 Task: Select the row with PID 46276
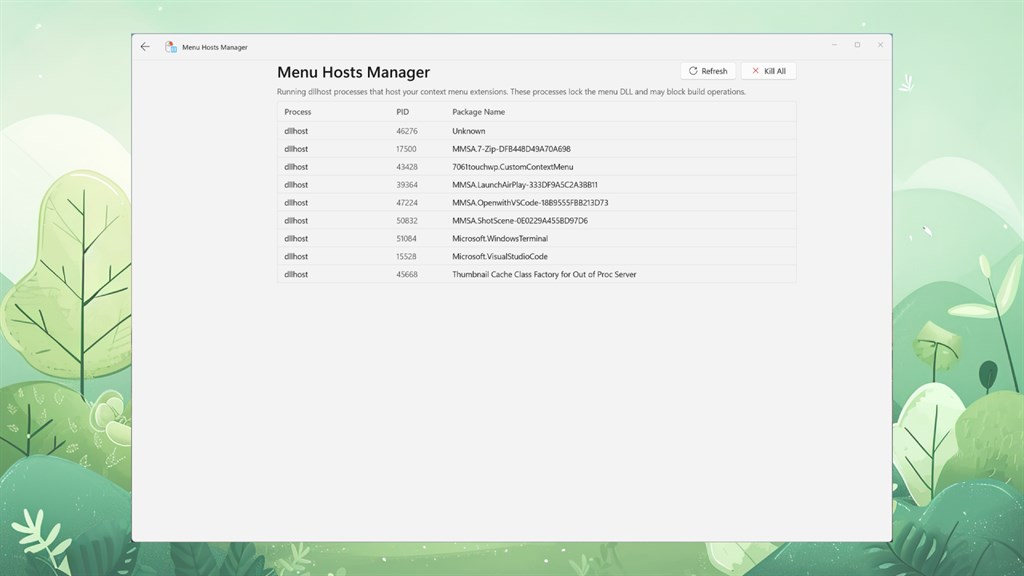[x=536, y=131]
